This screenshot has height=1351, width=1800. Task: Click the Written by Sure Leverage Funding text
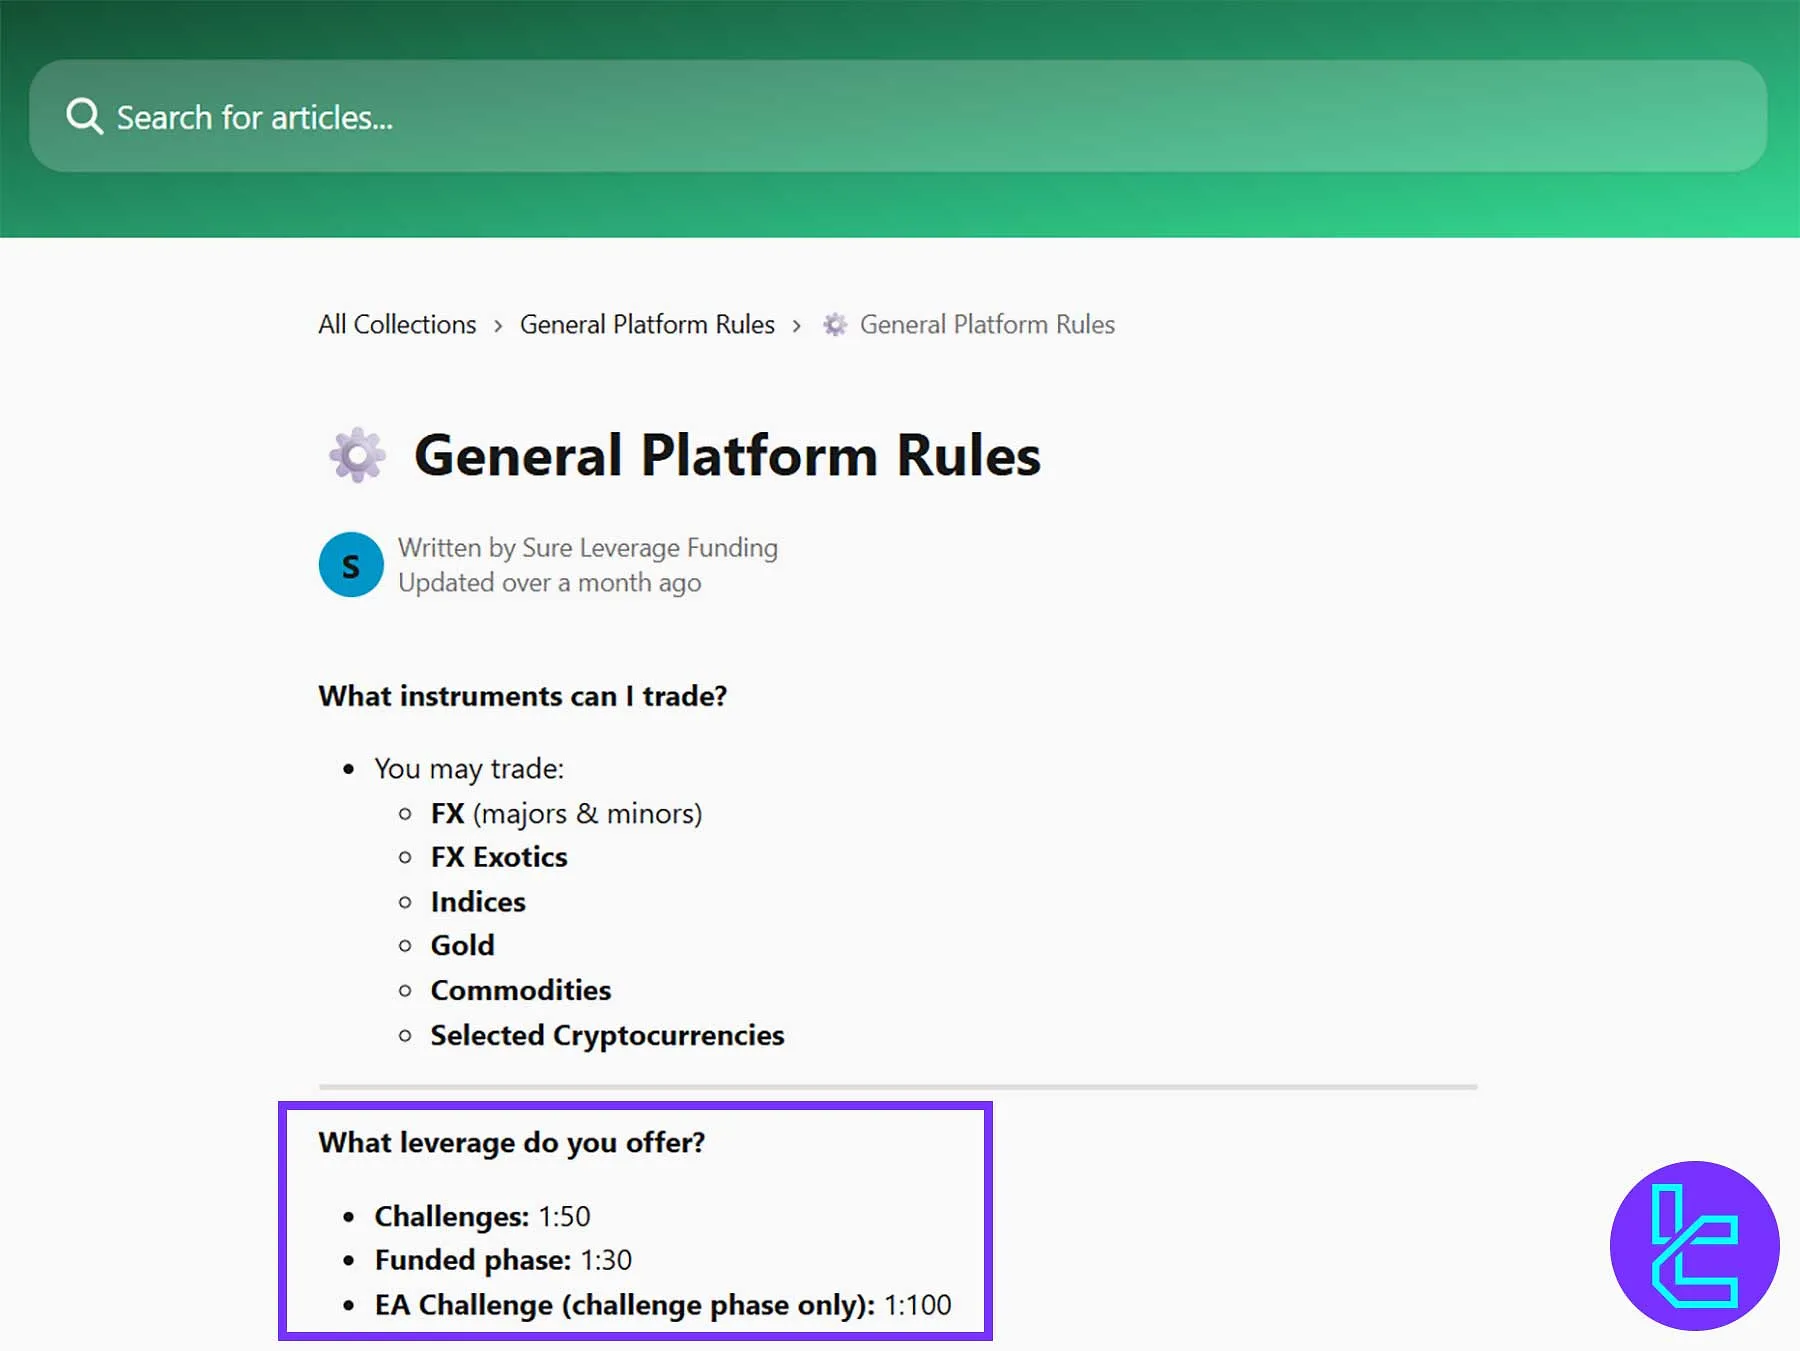[x=587, y=548]
